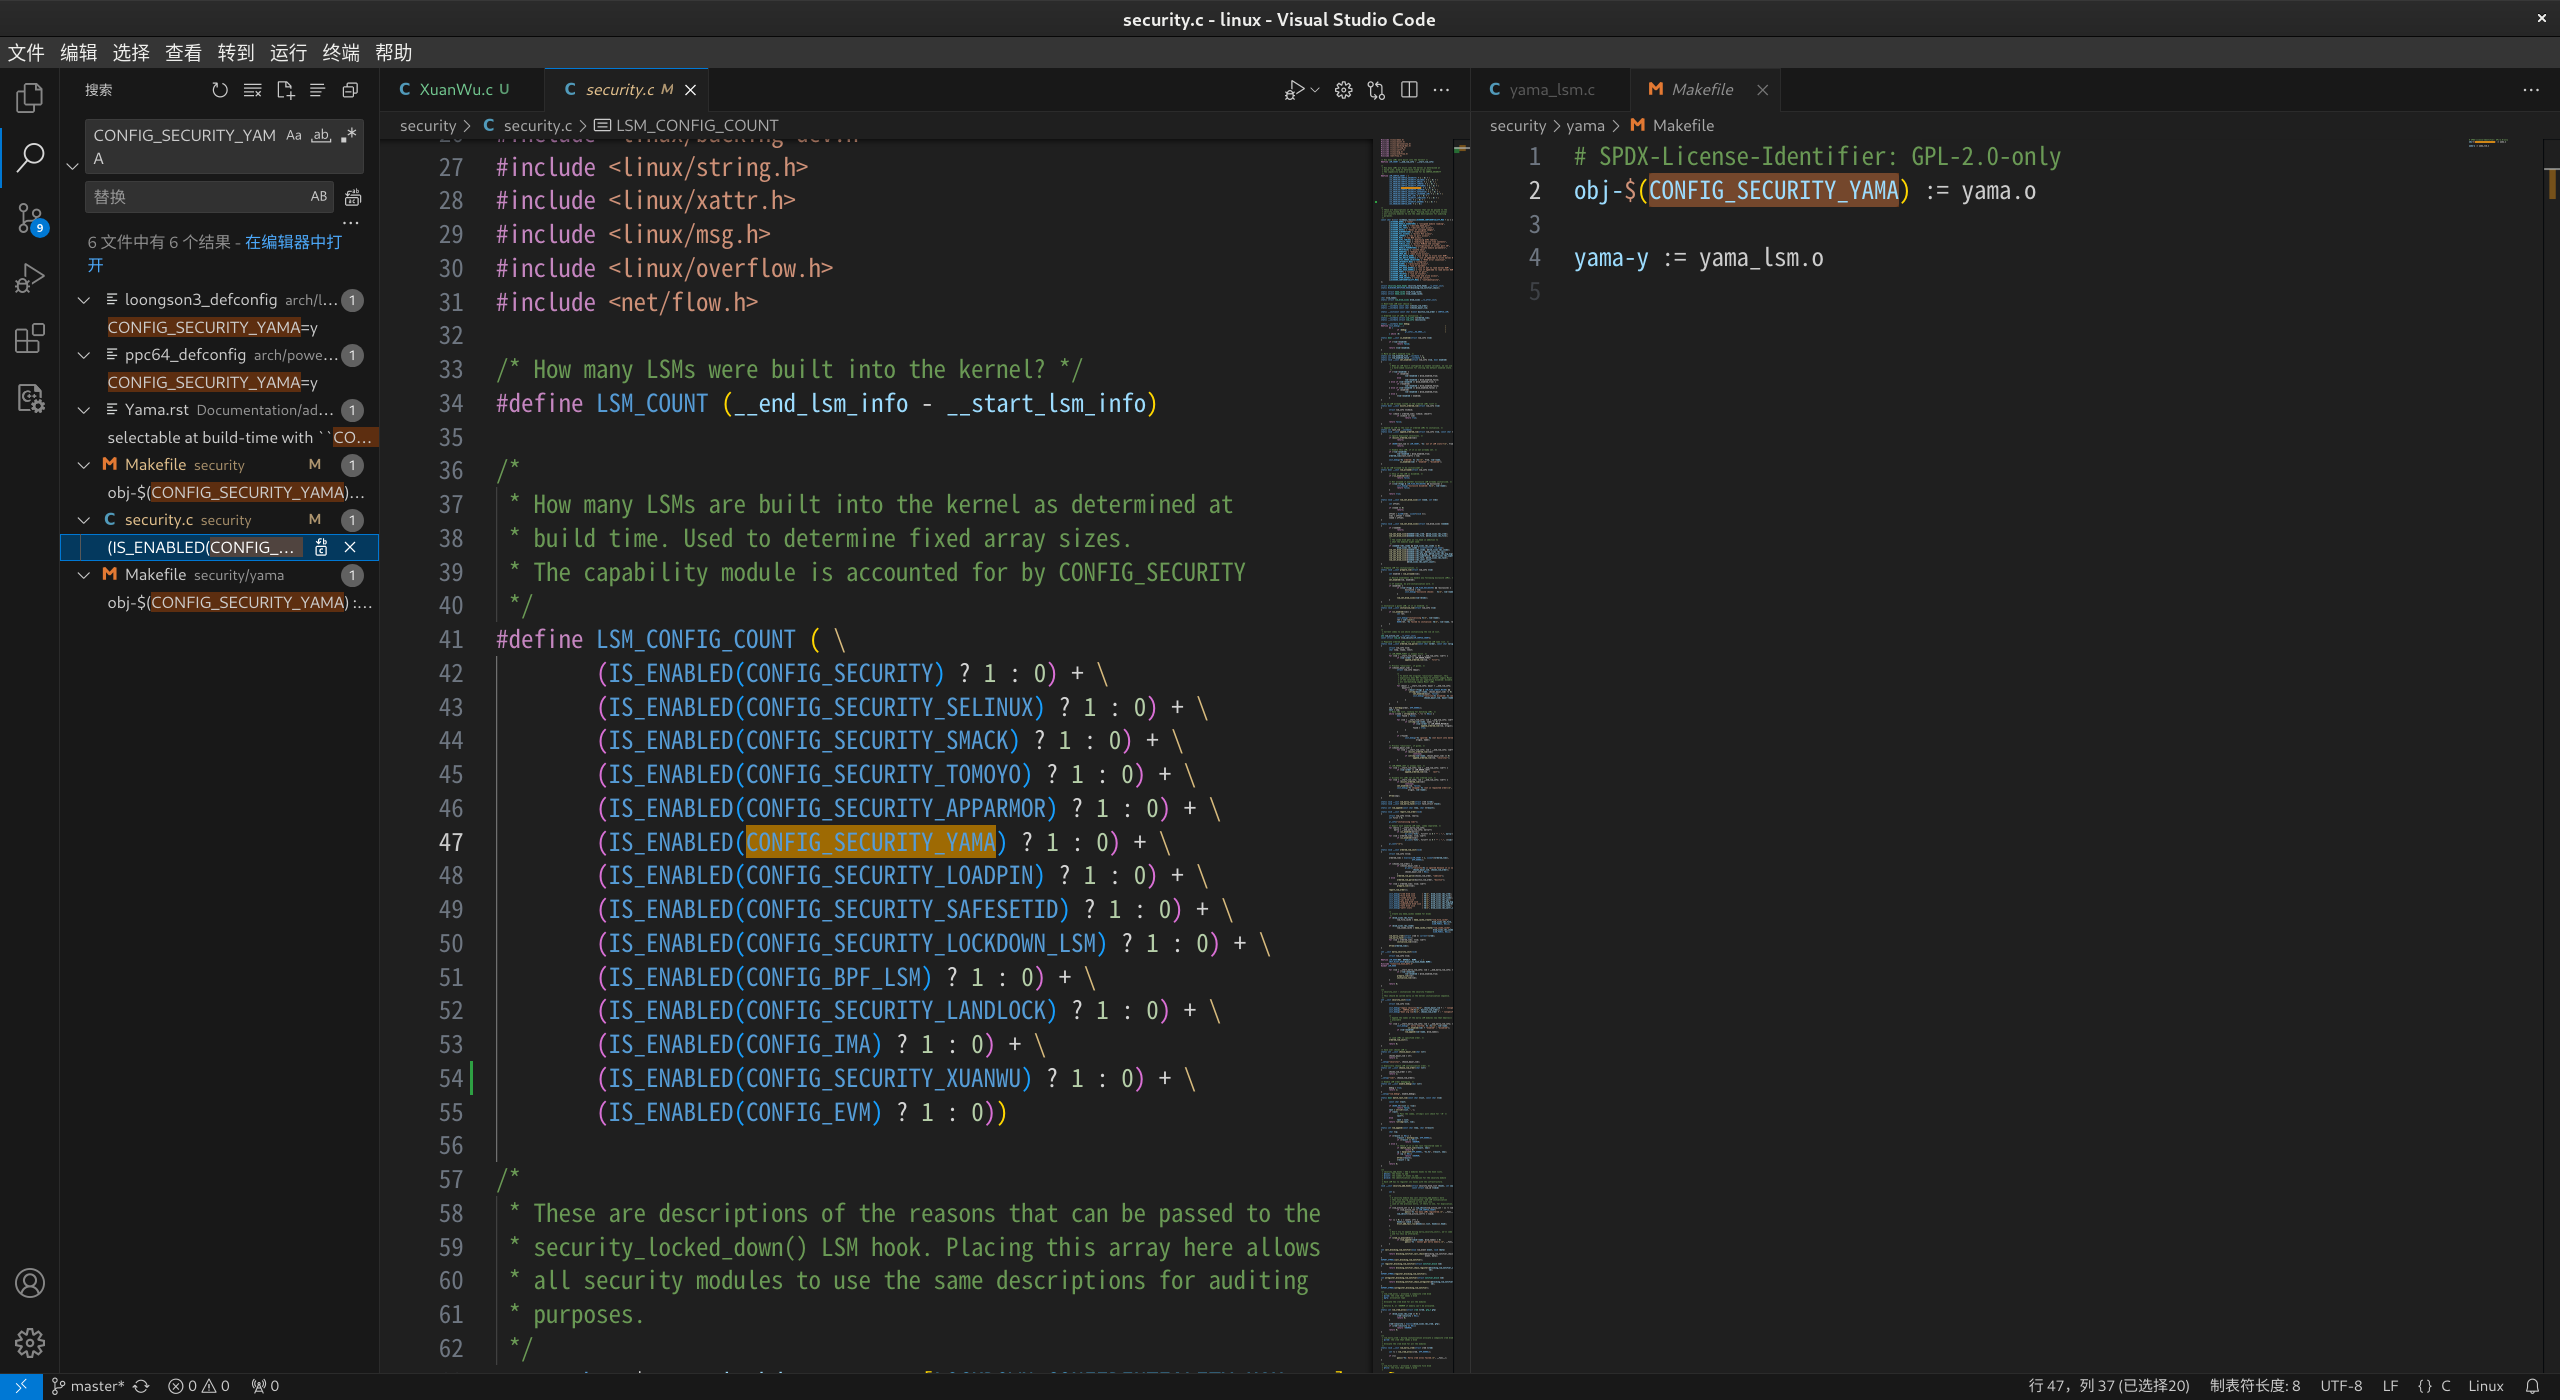Open more actions for security.c editor group

click(x=1441, y=90)
